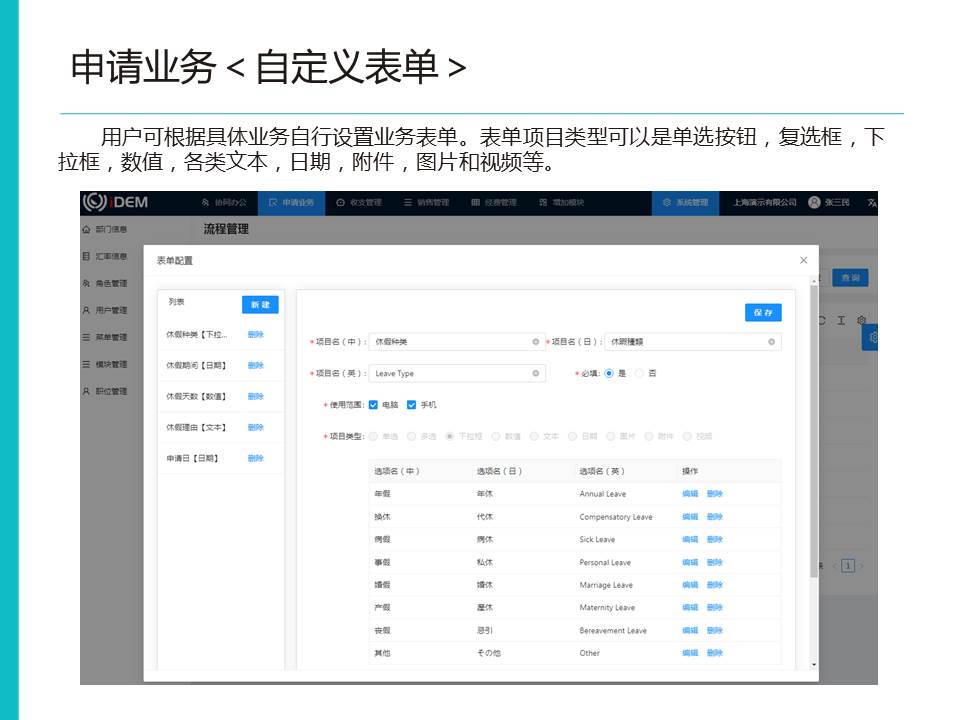Uncheck the 电脑 checkbox
The width and height of the screenshot is (960, 720).
(x=373, y=405)
